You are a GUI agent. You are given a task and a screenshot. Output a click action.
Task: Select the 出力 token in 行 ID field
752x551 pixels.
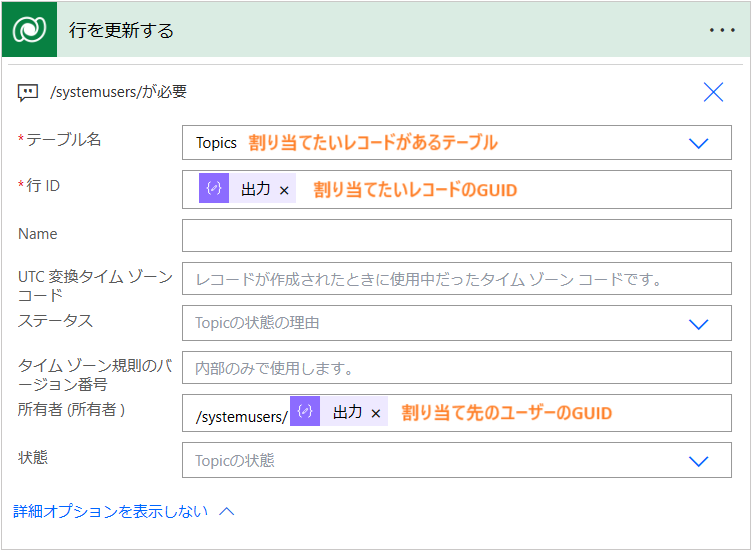click(255, 189)
